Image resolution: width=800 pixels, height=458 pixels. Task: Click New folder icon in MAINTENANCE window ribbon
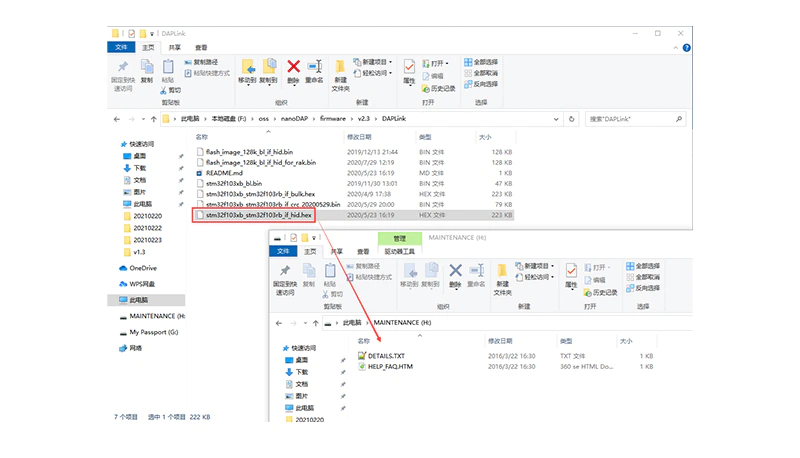point(503,270)
